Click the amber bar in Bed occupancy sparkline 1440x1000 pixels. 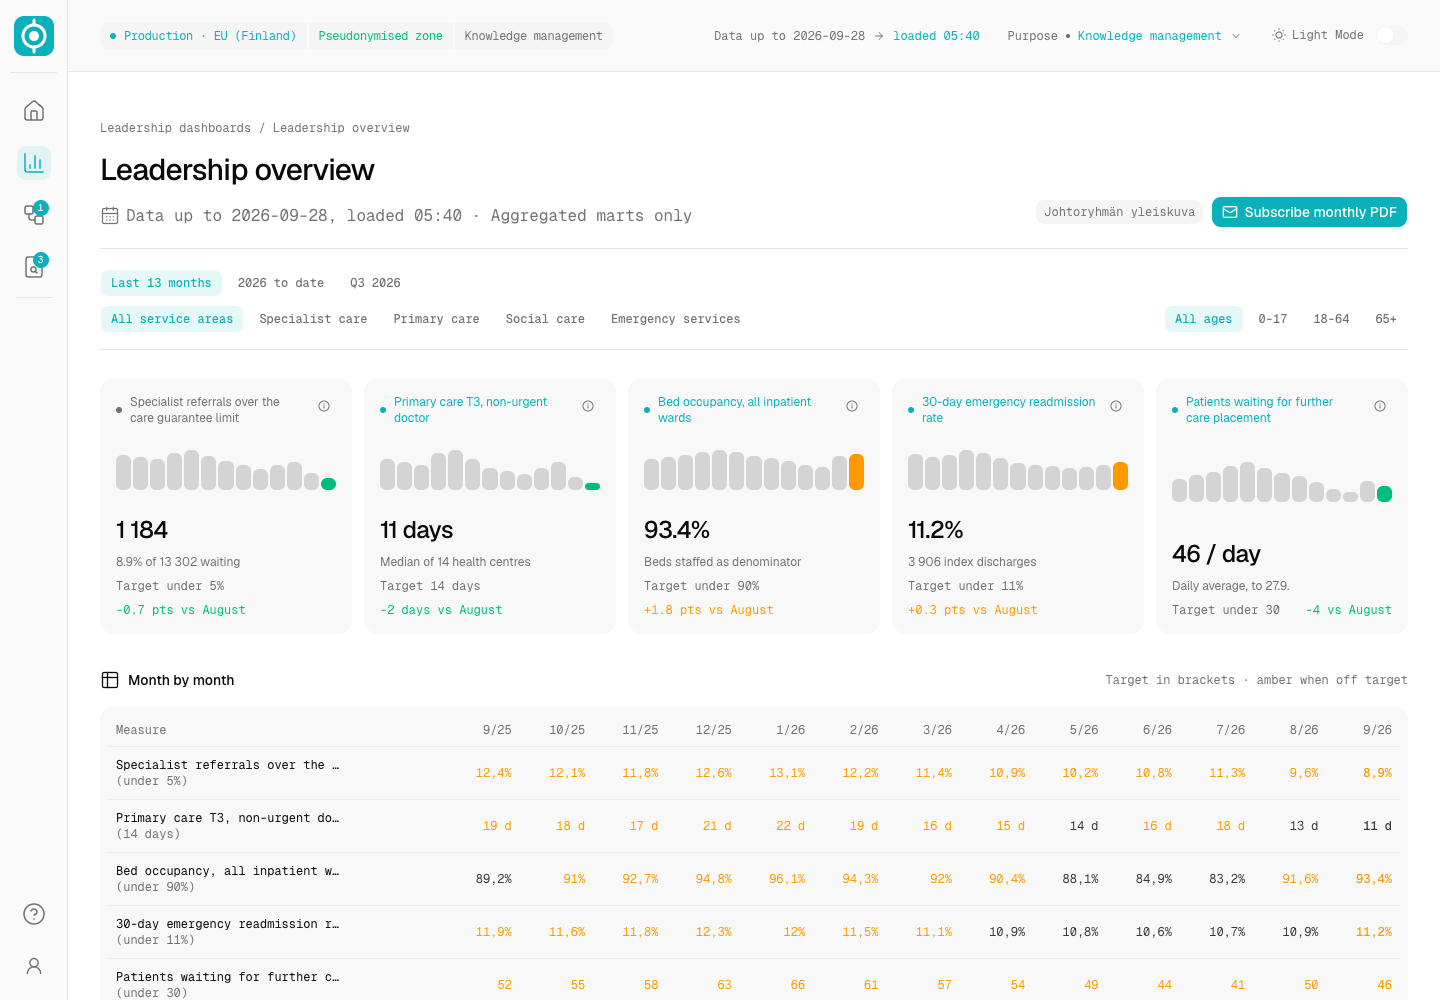856,472
